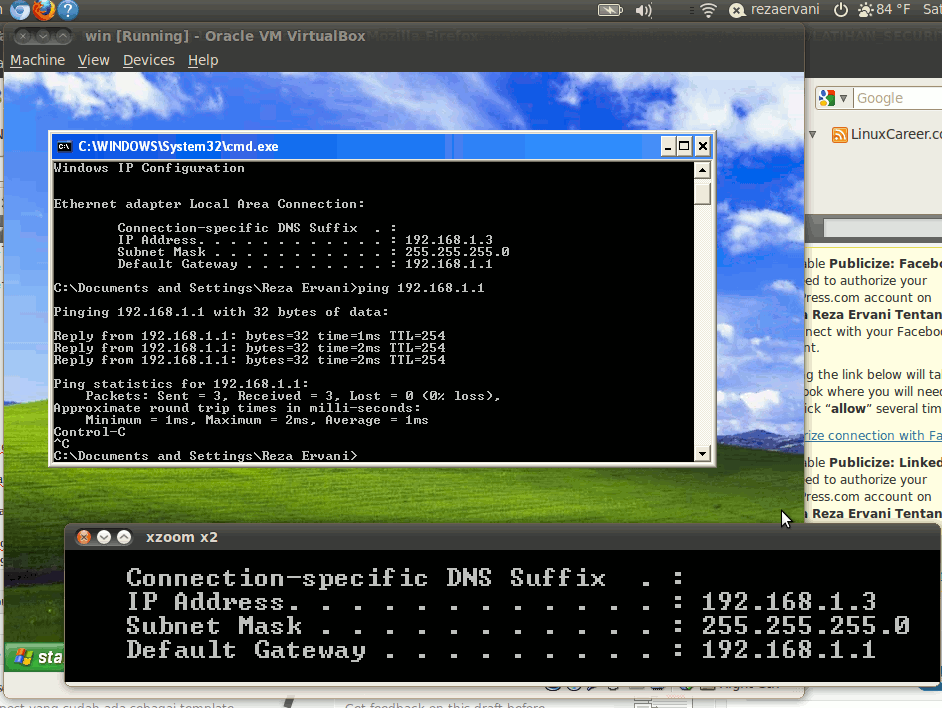This screenshot has width=942, height=708.
Task: Close the xzoom x2 window
Action: click(x=84, y=537)
